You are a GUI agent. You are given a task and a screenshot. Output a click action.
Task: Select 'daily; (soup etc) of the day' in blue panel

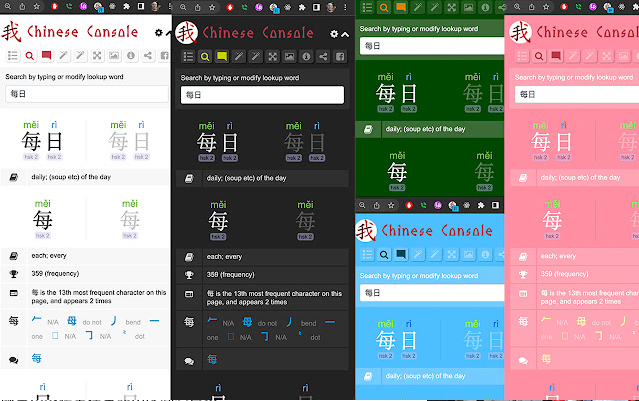point(425,376)
